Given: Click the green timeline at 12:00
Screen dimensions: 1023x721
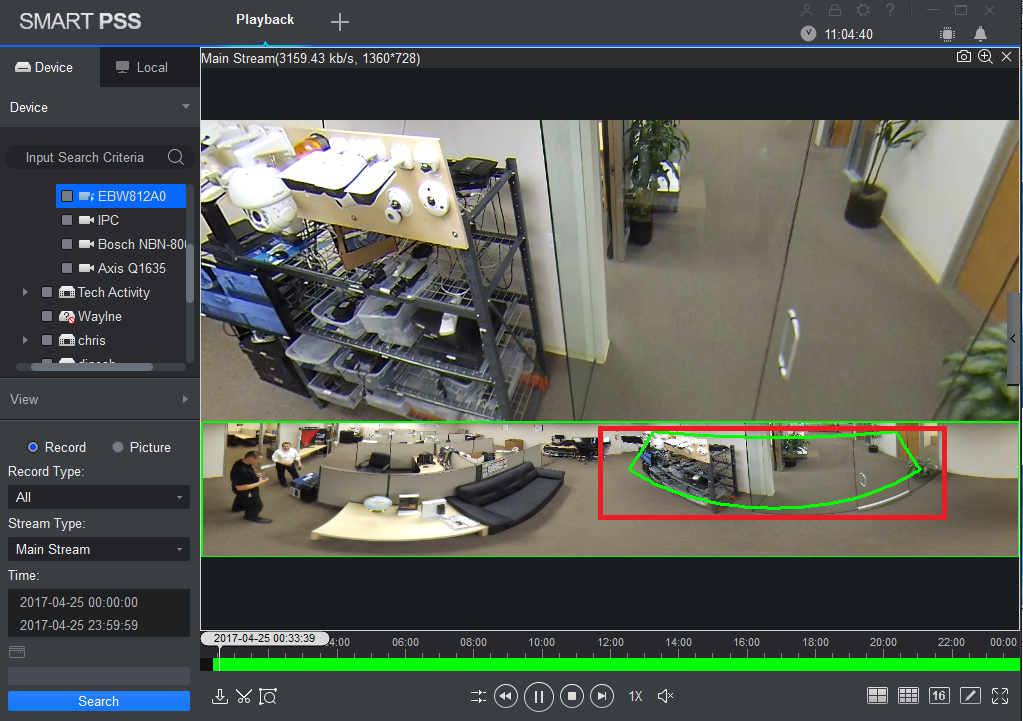Looking at the screenshot, I should coord(610,665).
